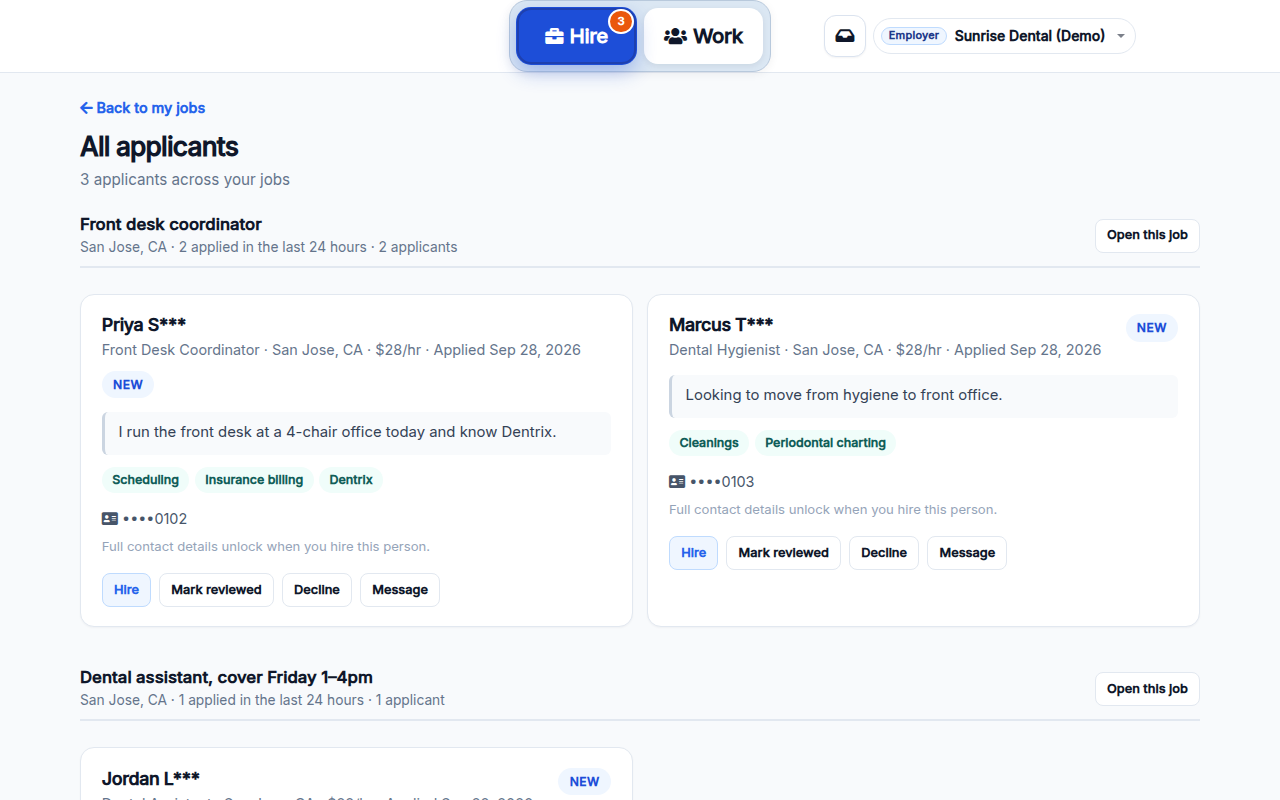Click the Dentrix skill tag
The height and width of the screenshot is (800, 1280).
pyautogui.click(x=351, y=480)
